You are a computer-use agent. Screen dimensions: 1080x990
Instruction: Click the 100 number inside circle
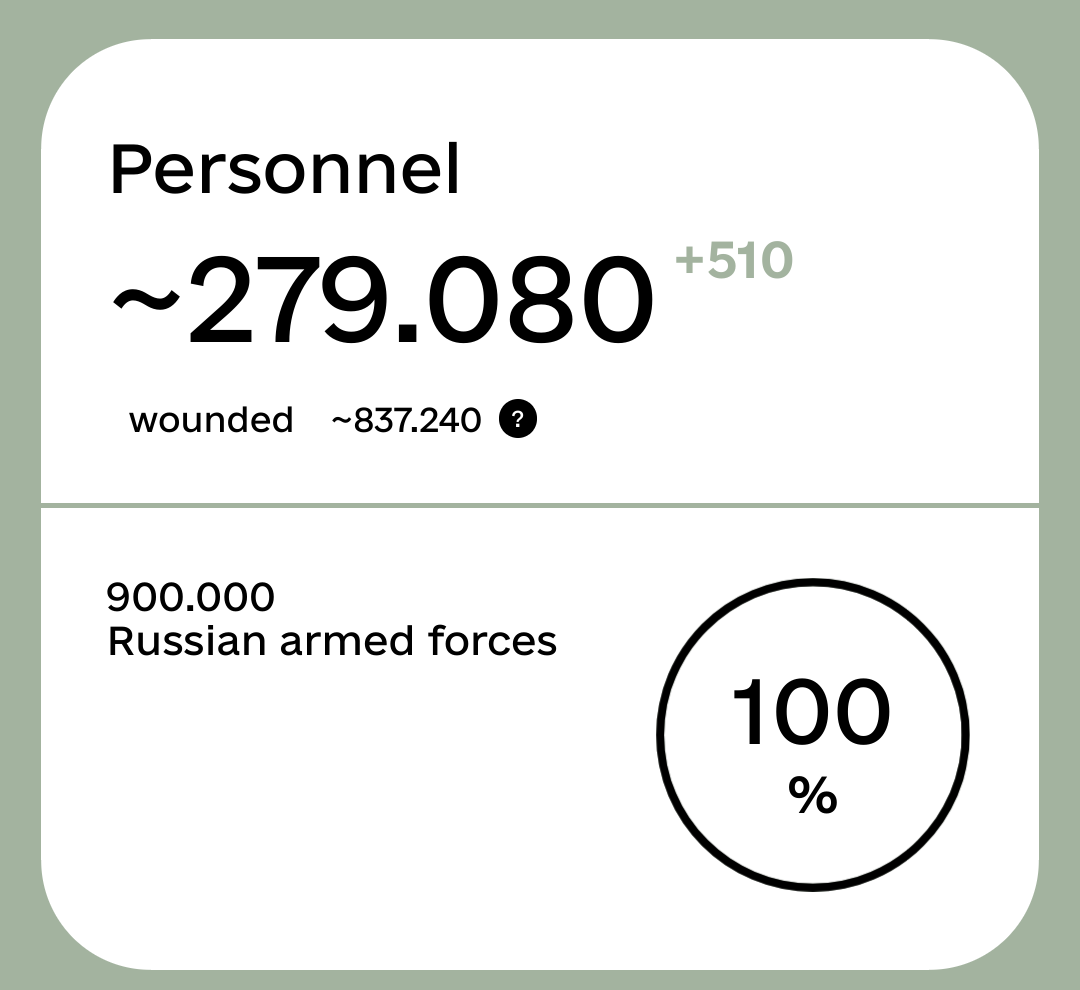pyautogui.click(x=811, y=712)
